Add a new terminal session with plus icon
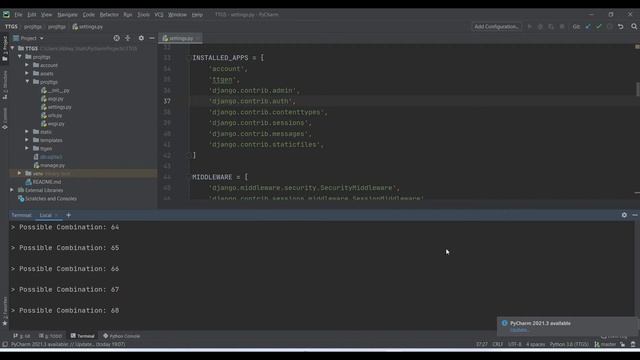Viewport: 640px width, 360px height. (69, 215)
